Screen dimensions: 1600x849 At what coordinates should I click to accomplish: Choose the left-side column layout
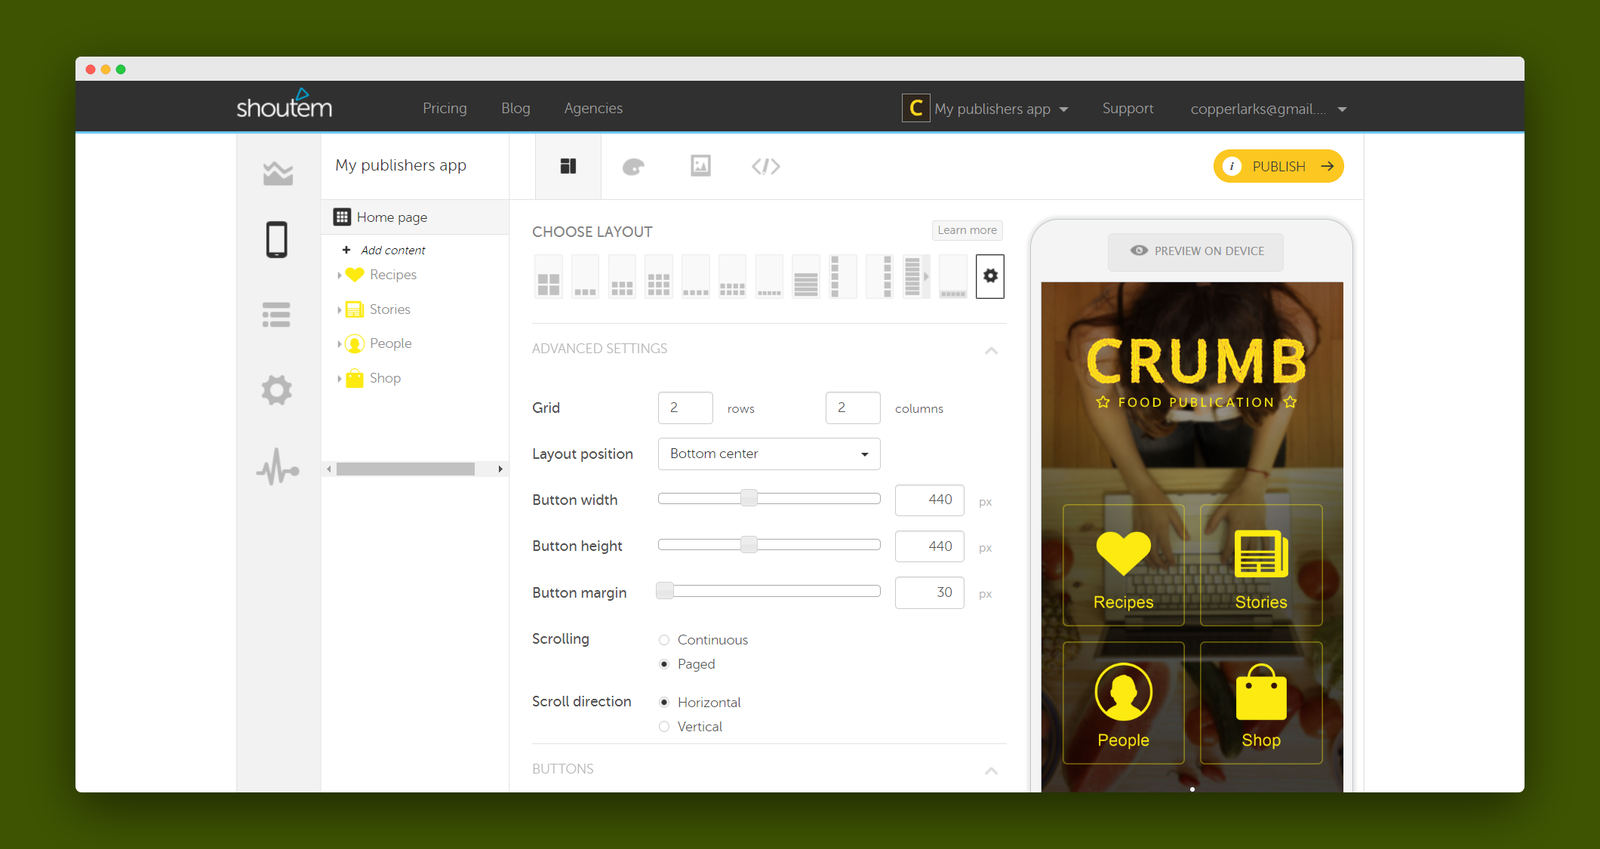tap(843, 276)
